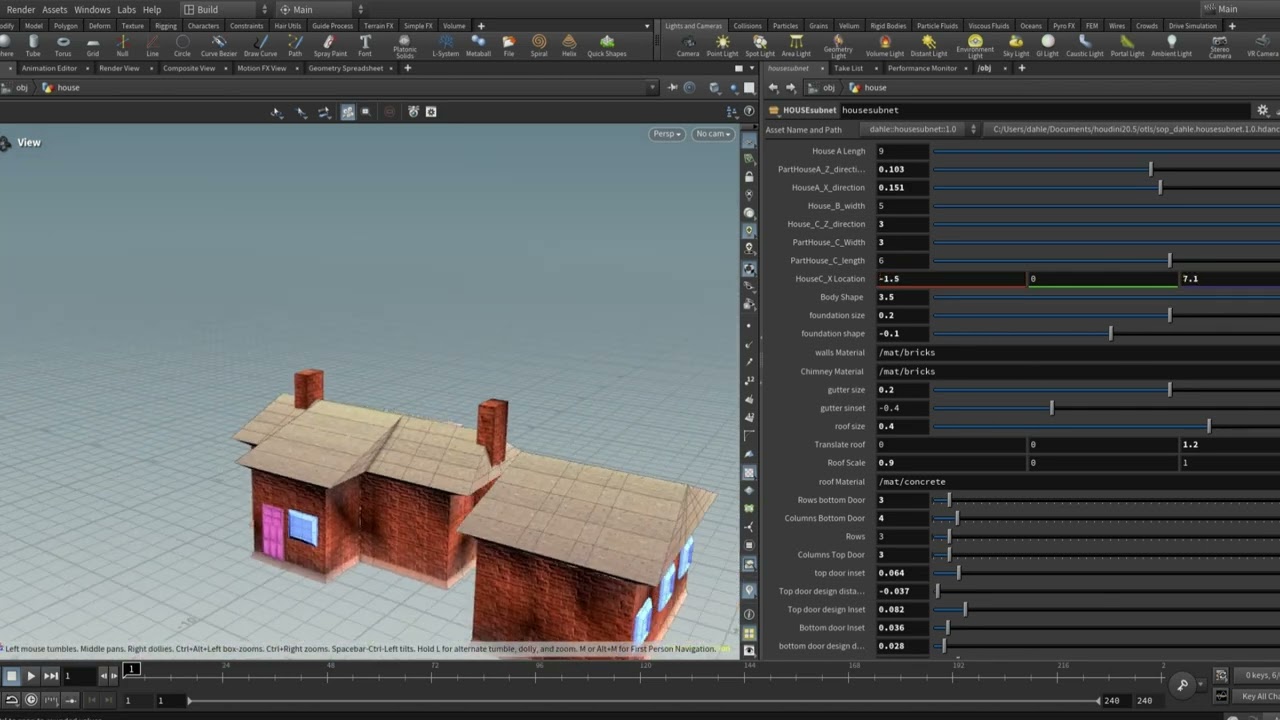The width and height of the screenshot is (1280, 720).
Task: Add a Spot Light
Action: (x=760, y=45)
